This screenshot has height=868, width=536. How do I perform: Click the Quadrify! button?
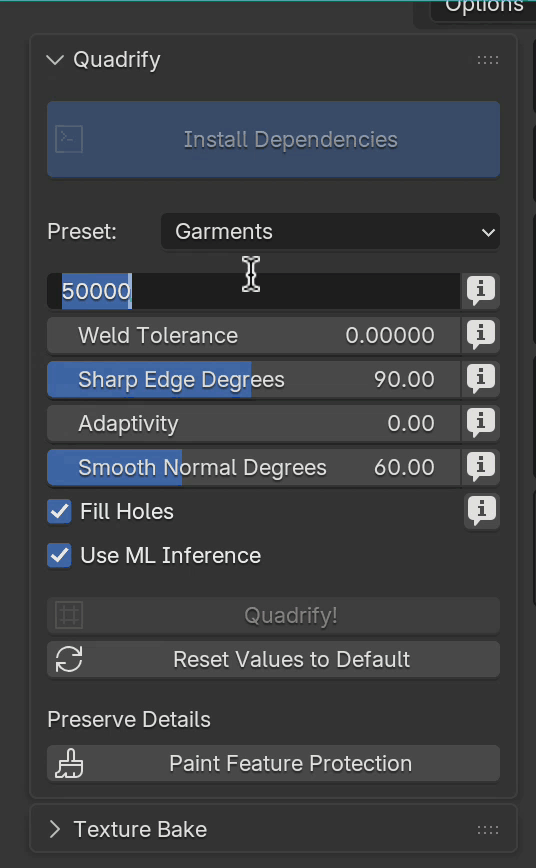(x=274, y=616)
